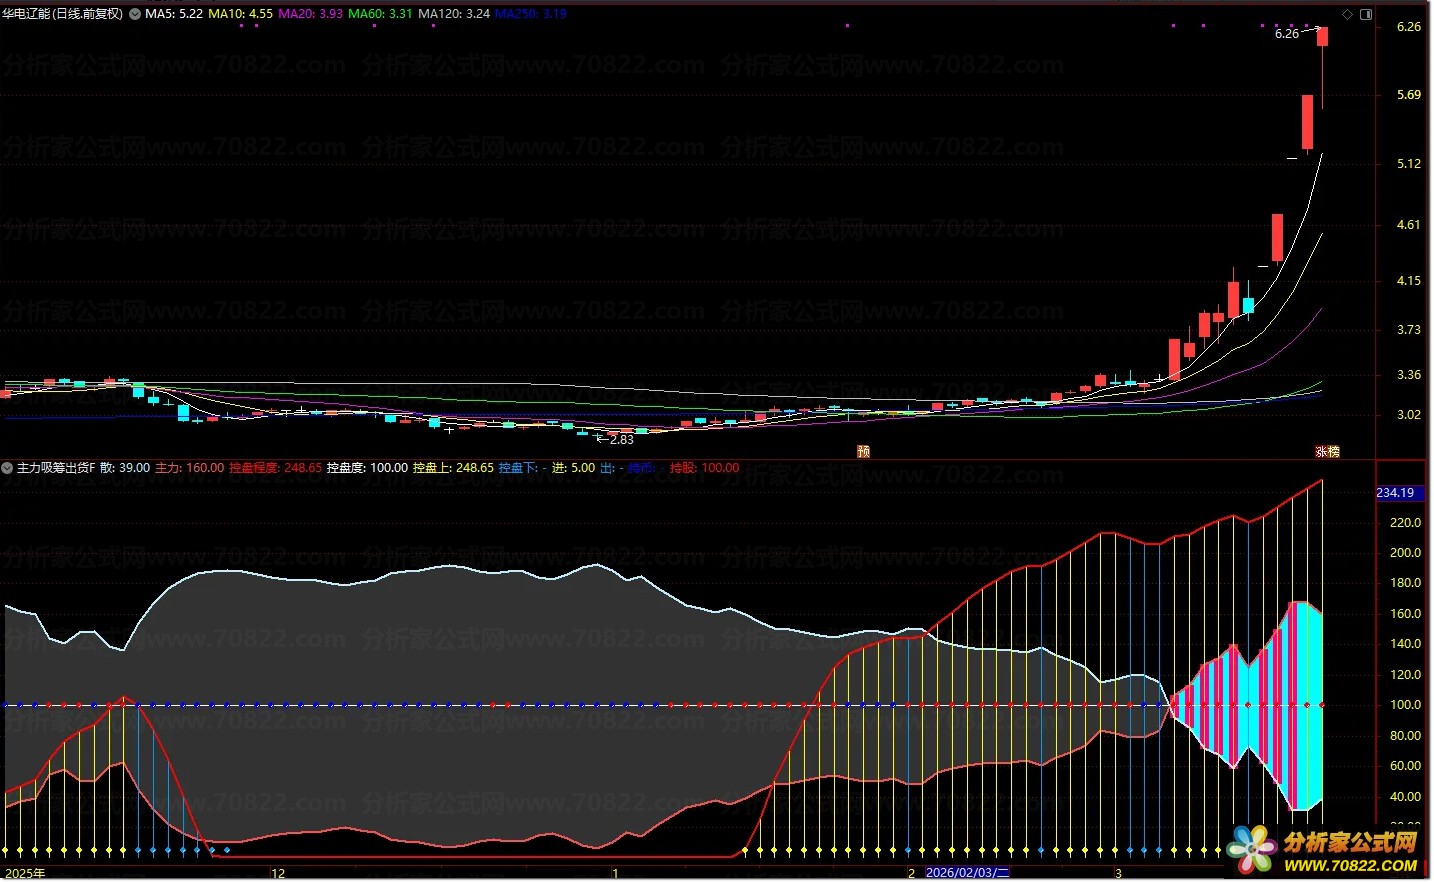Click the 涨榜 badge under the last candle
1434x882 pixels.
(x=1327, y=451)
